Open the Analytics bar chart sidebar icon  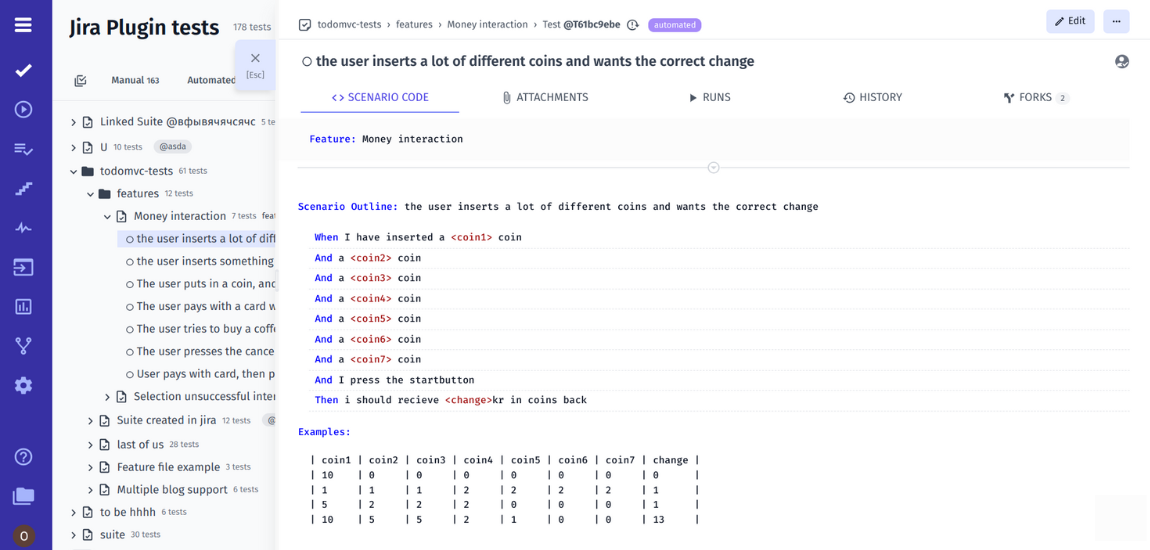(23, 307)
